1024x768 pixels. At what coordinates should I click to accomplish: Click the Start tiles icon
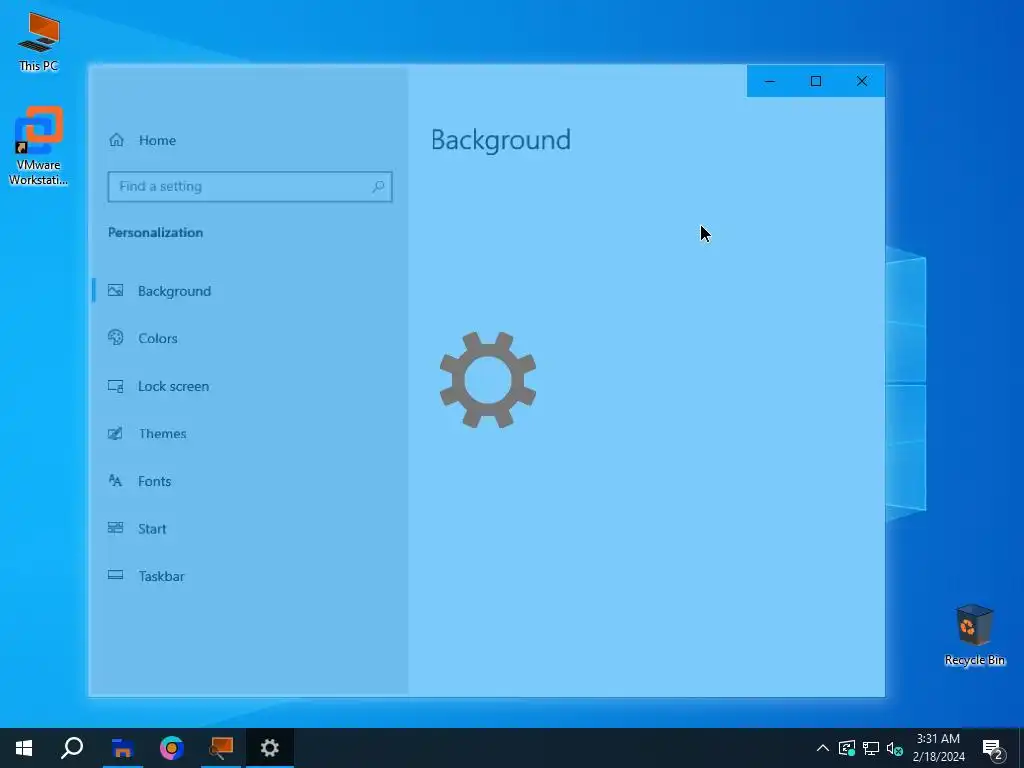(116, 528)
